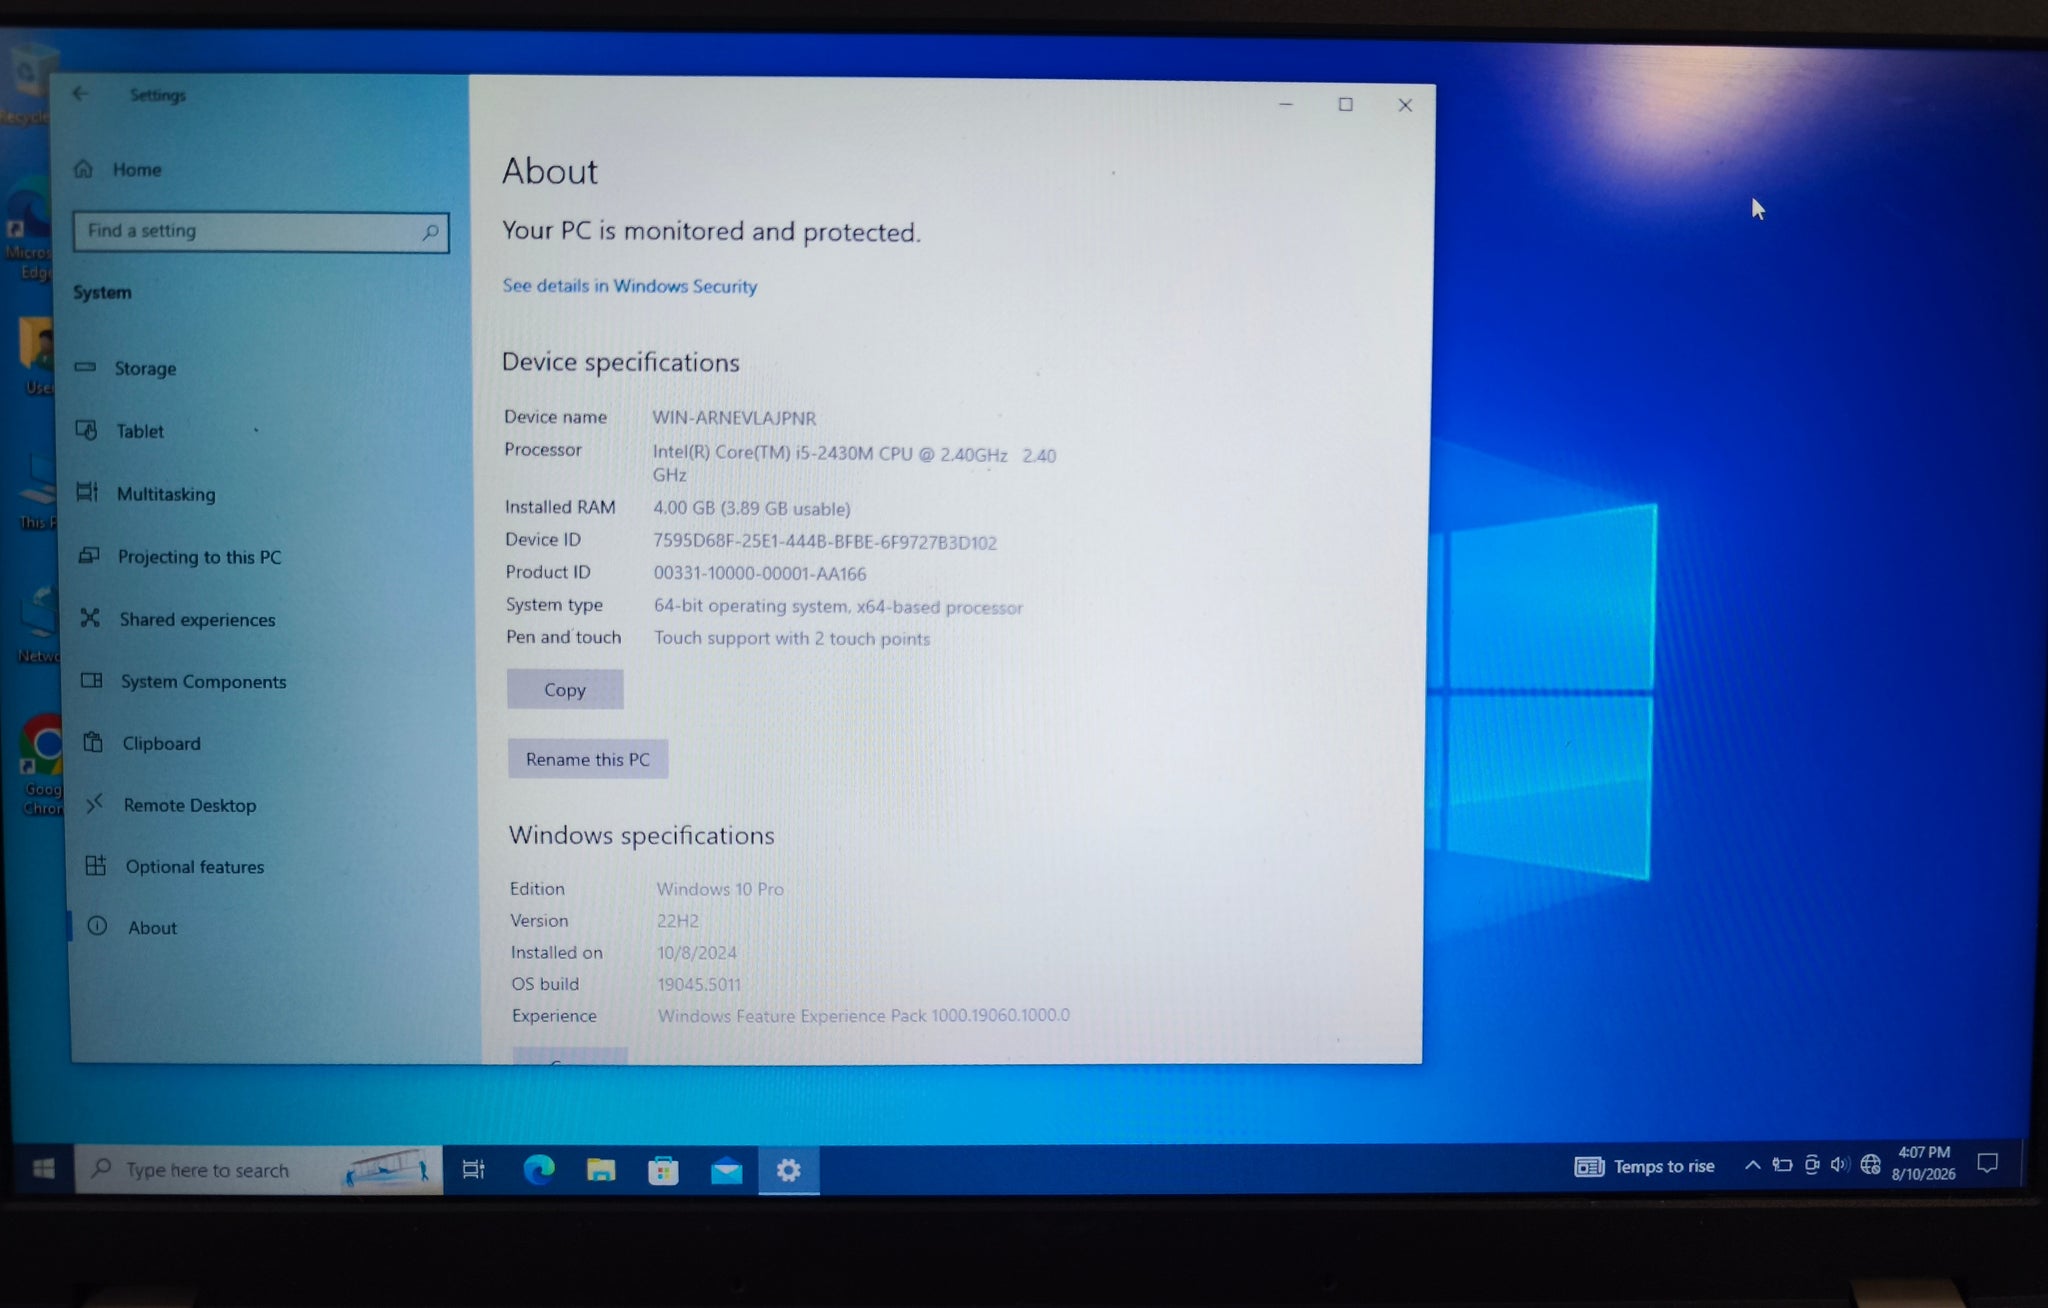Select OS build value 19045.5011
This screenshot has height=1308, width=2048.
tap(699, 985)
